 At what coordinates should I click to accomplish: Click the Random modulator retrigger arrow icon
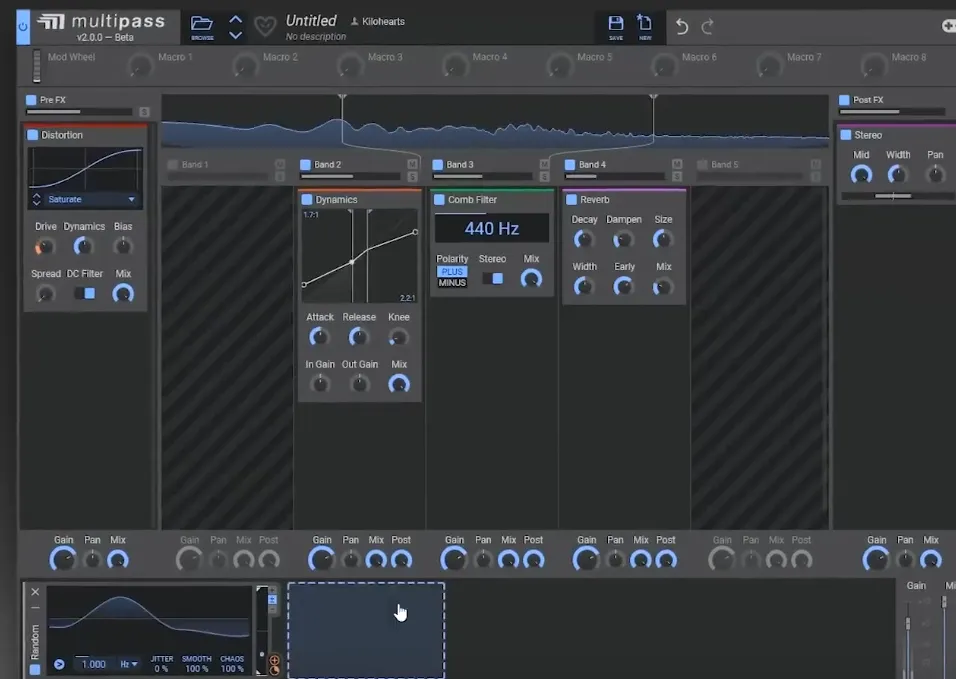(x=59, y=664)
